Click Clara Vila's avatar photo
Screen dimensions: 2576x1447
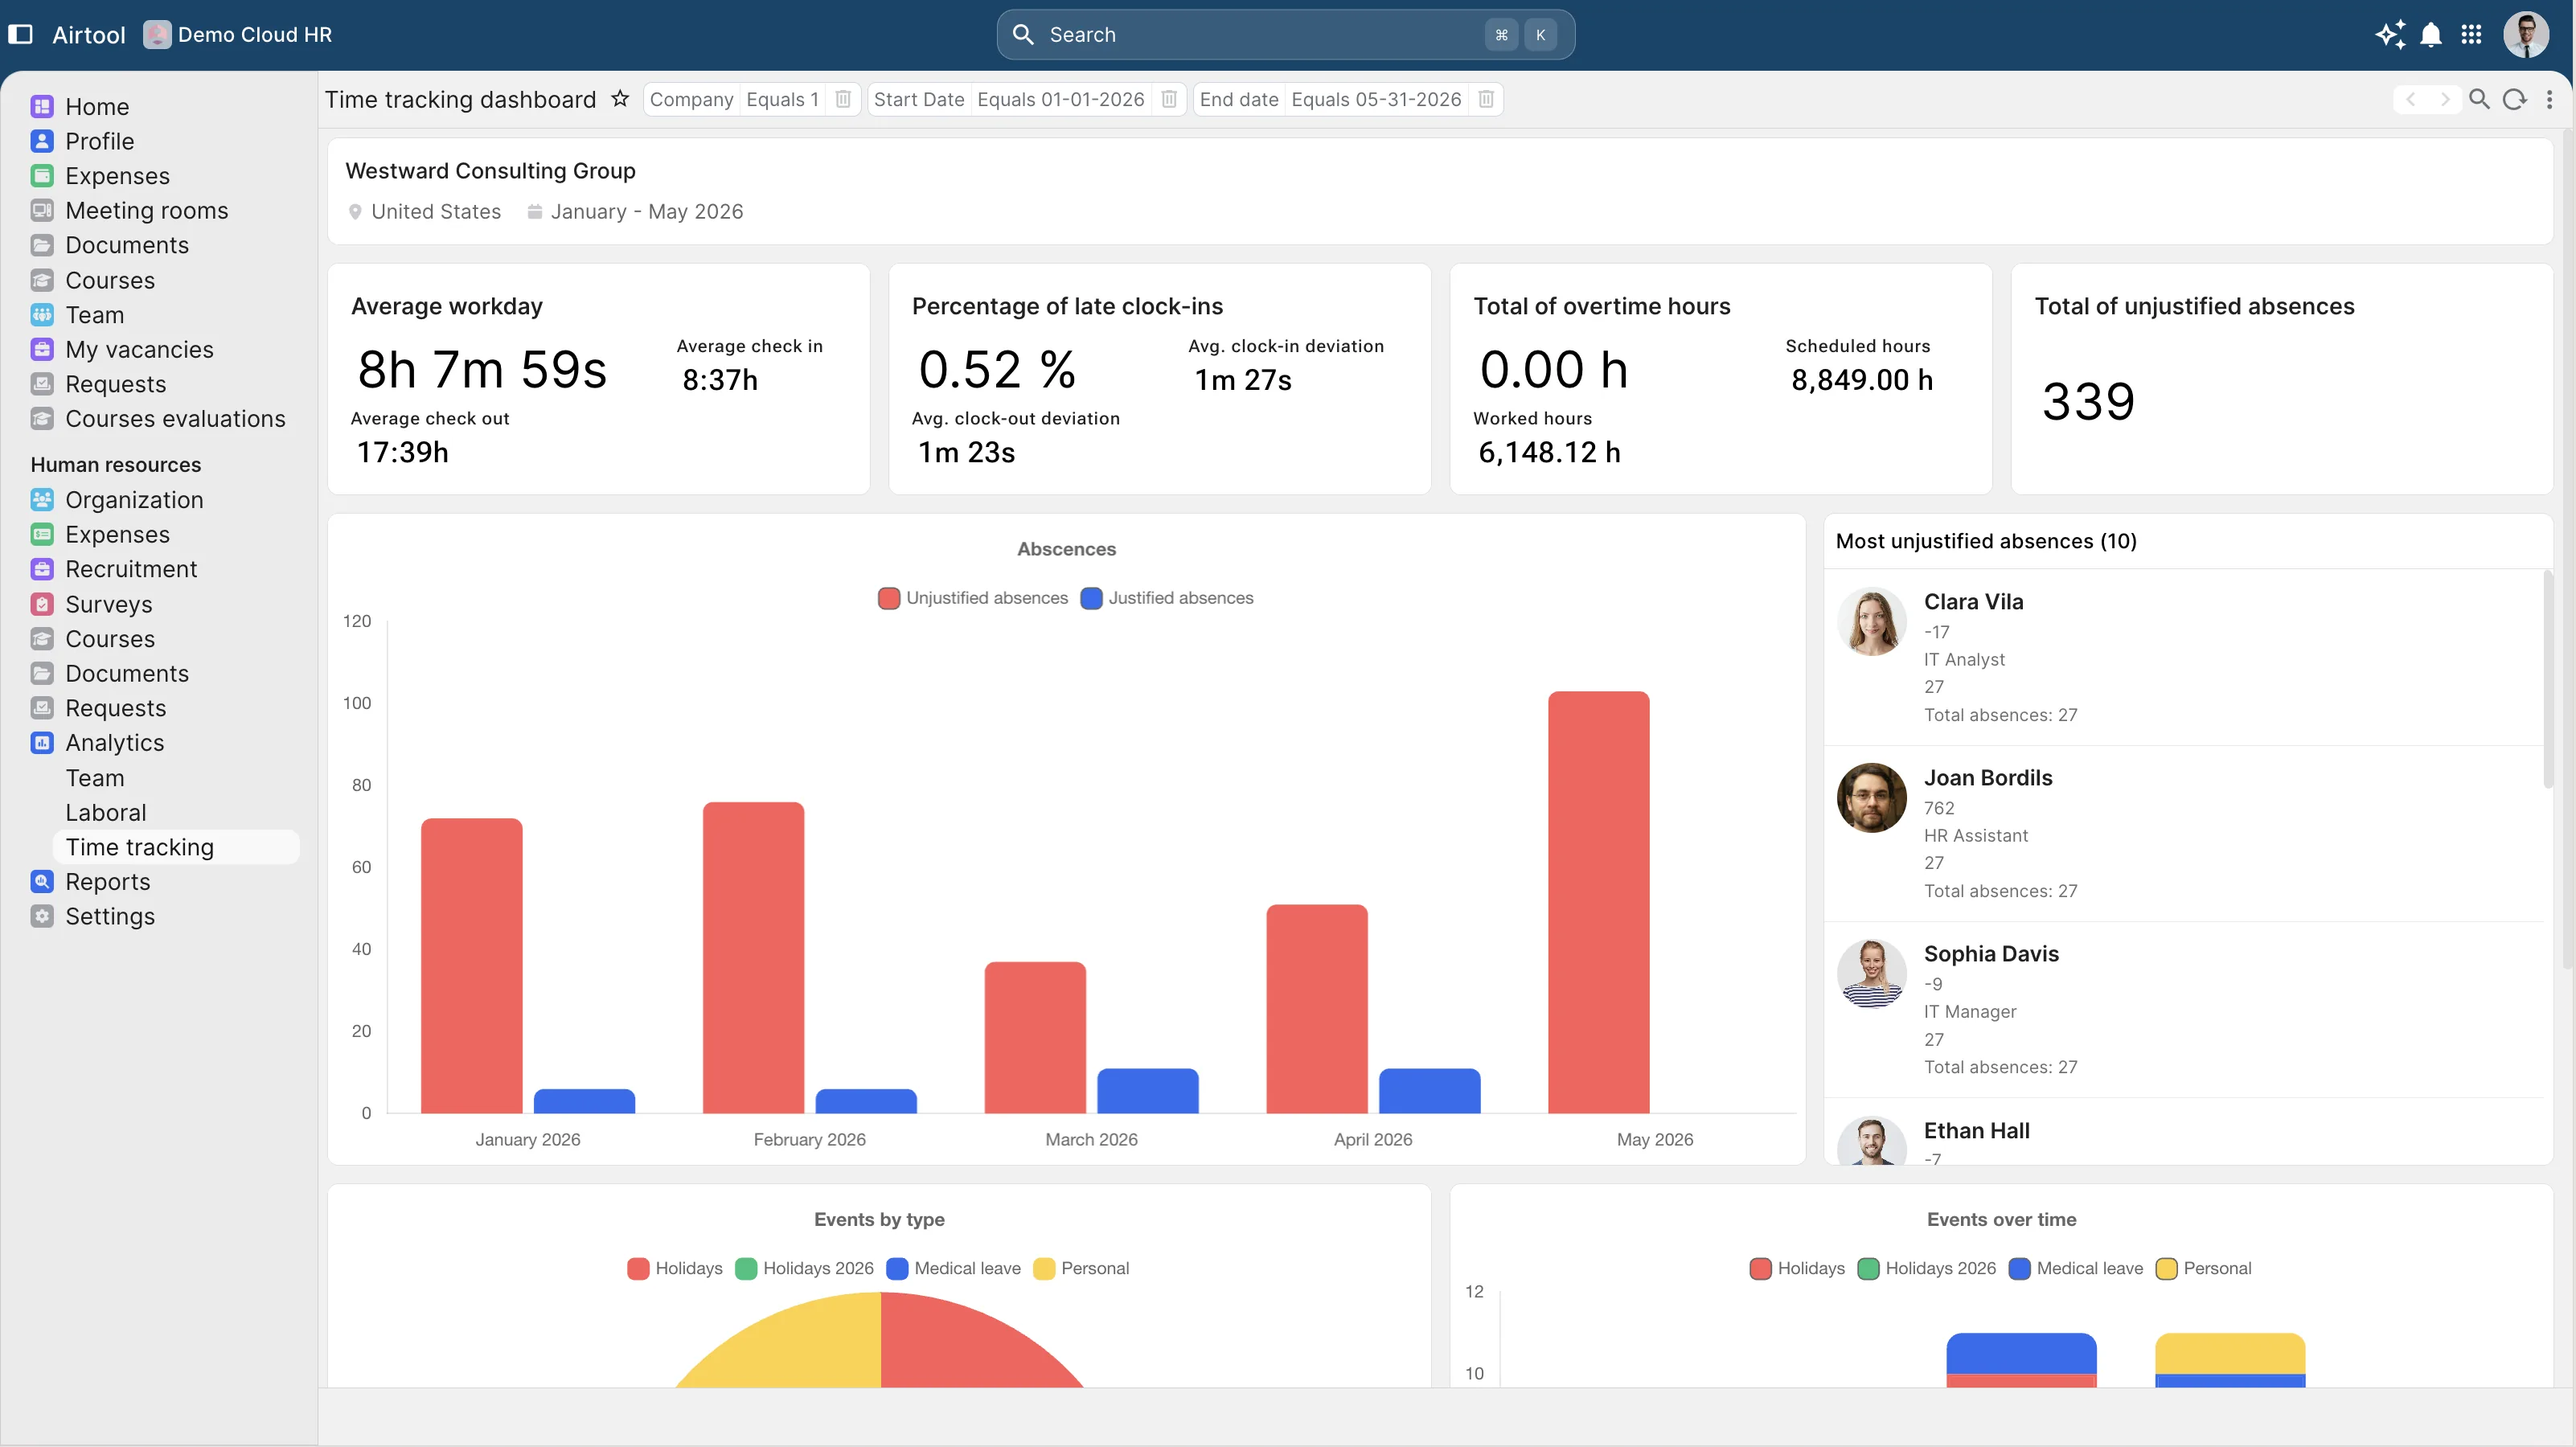pyautogui.click(x=1871, y=621)
